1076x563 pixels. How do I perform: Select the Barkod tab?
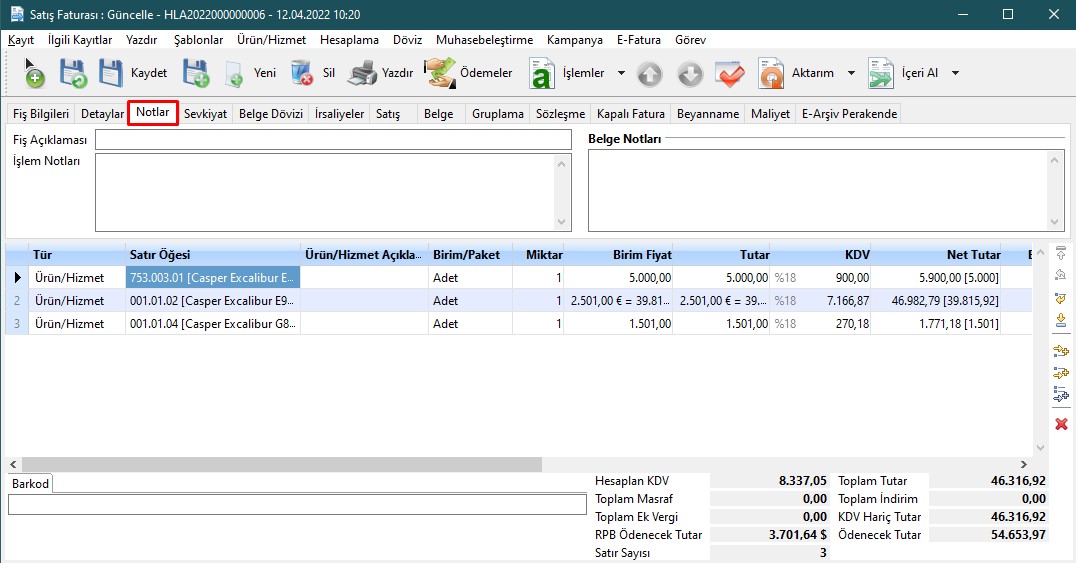[30, 483]
